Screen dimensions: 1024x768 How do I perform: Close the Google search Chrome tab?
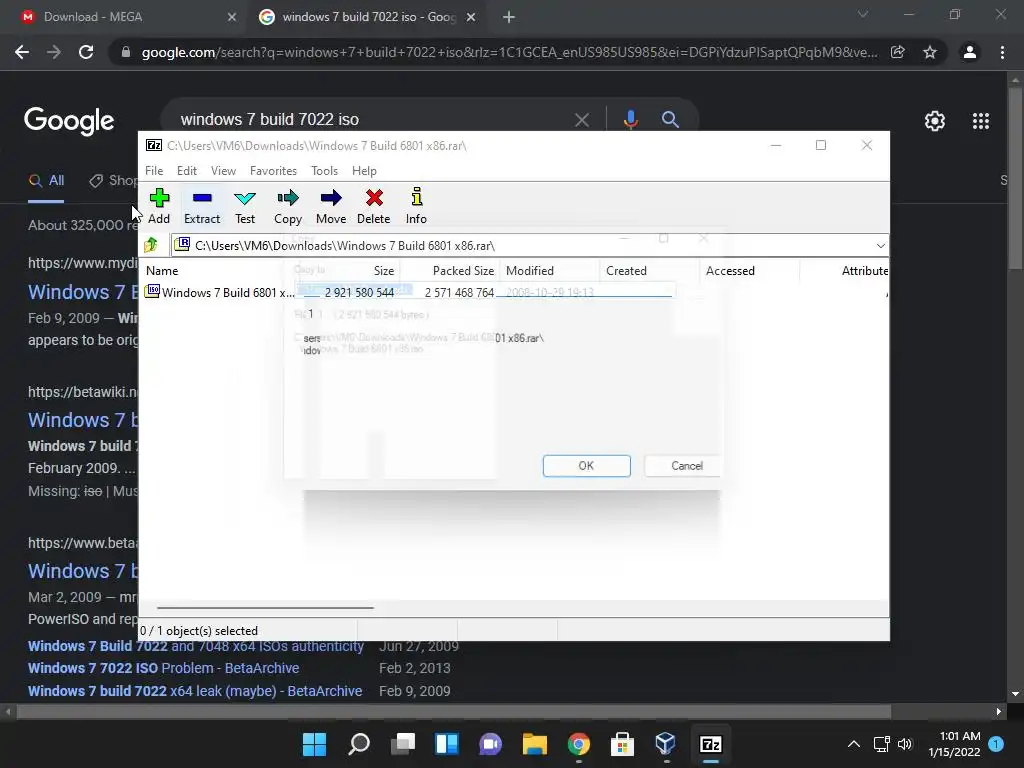pyautogui.click(x=471, y=17)
